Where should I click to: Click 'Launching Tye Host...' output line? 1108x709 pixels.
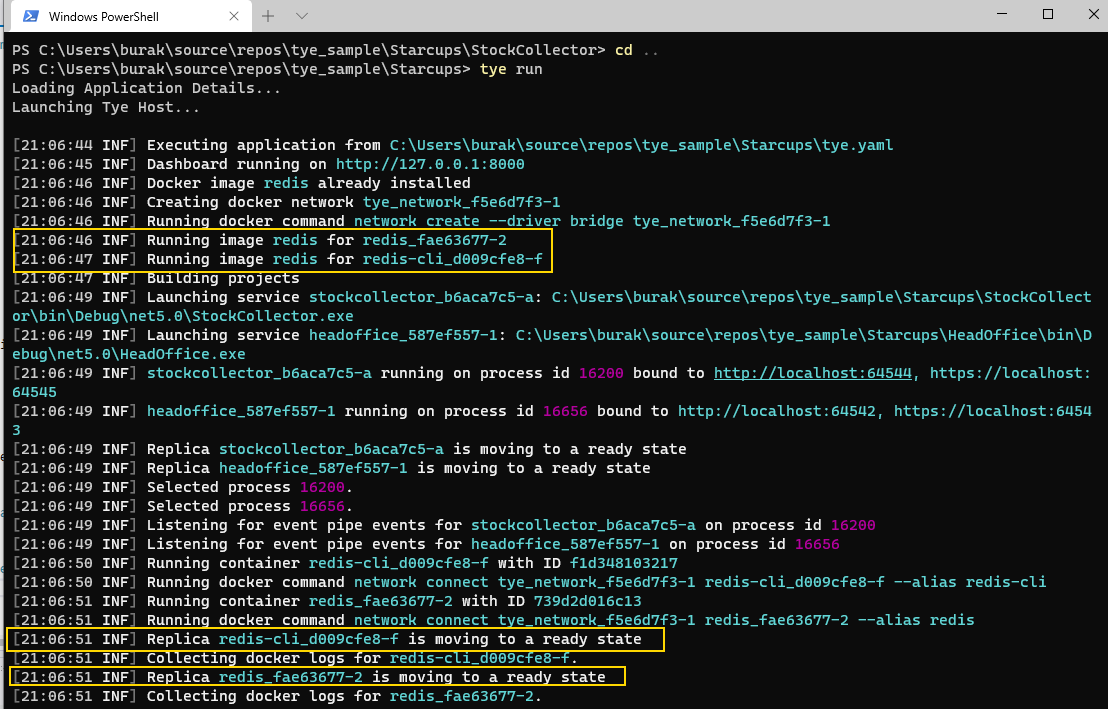pos(106,107)
